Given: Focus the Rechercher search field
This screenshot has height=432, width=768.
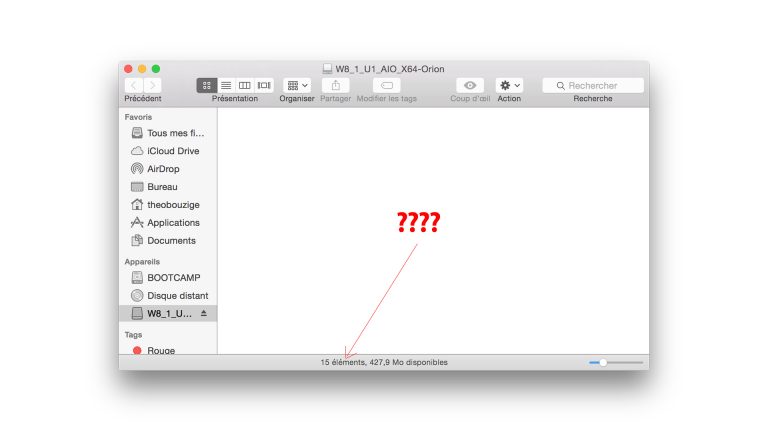Looking at the screenshot, I should coord(593,85).
